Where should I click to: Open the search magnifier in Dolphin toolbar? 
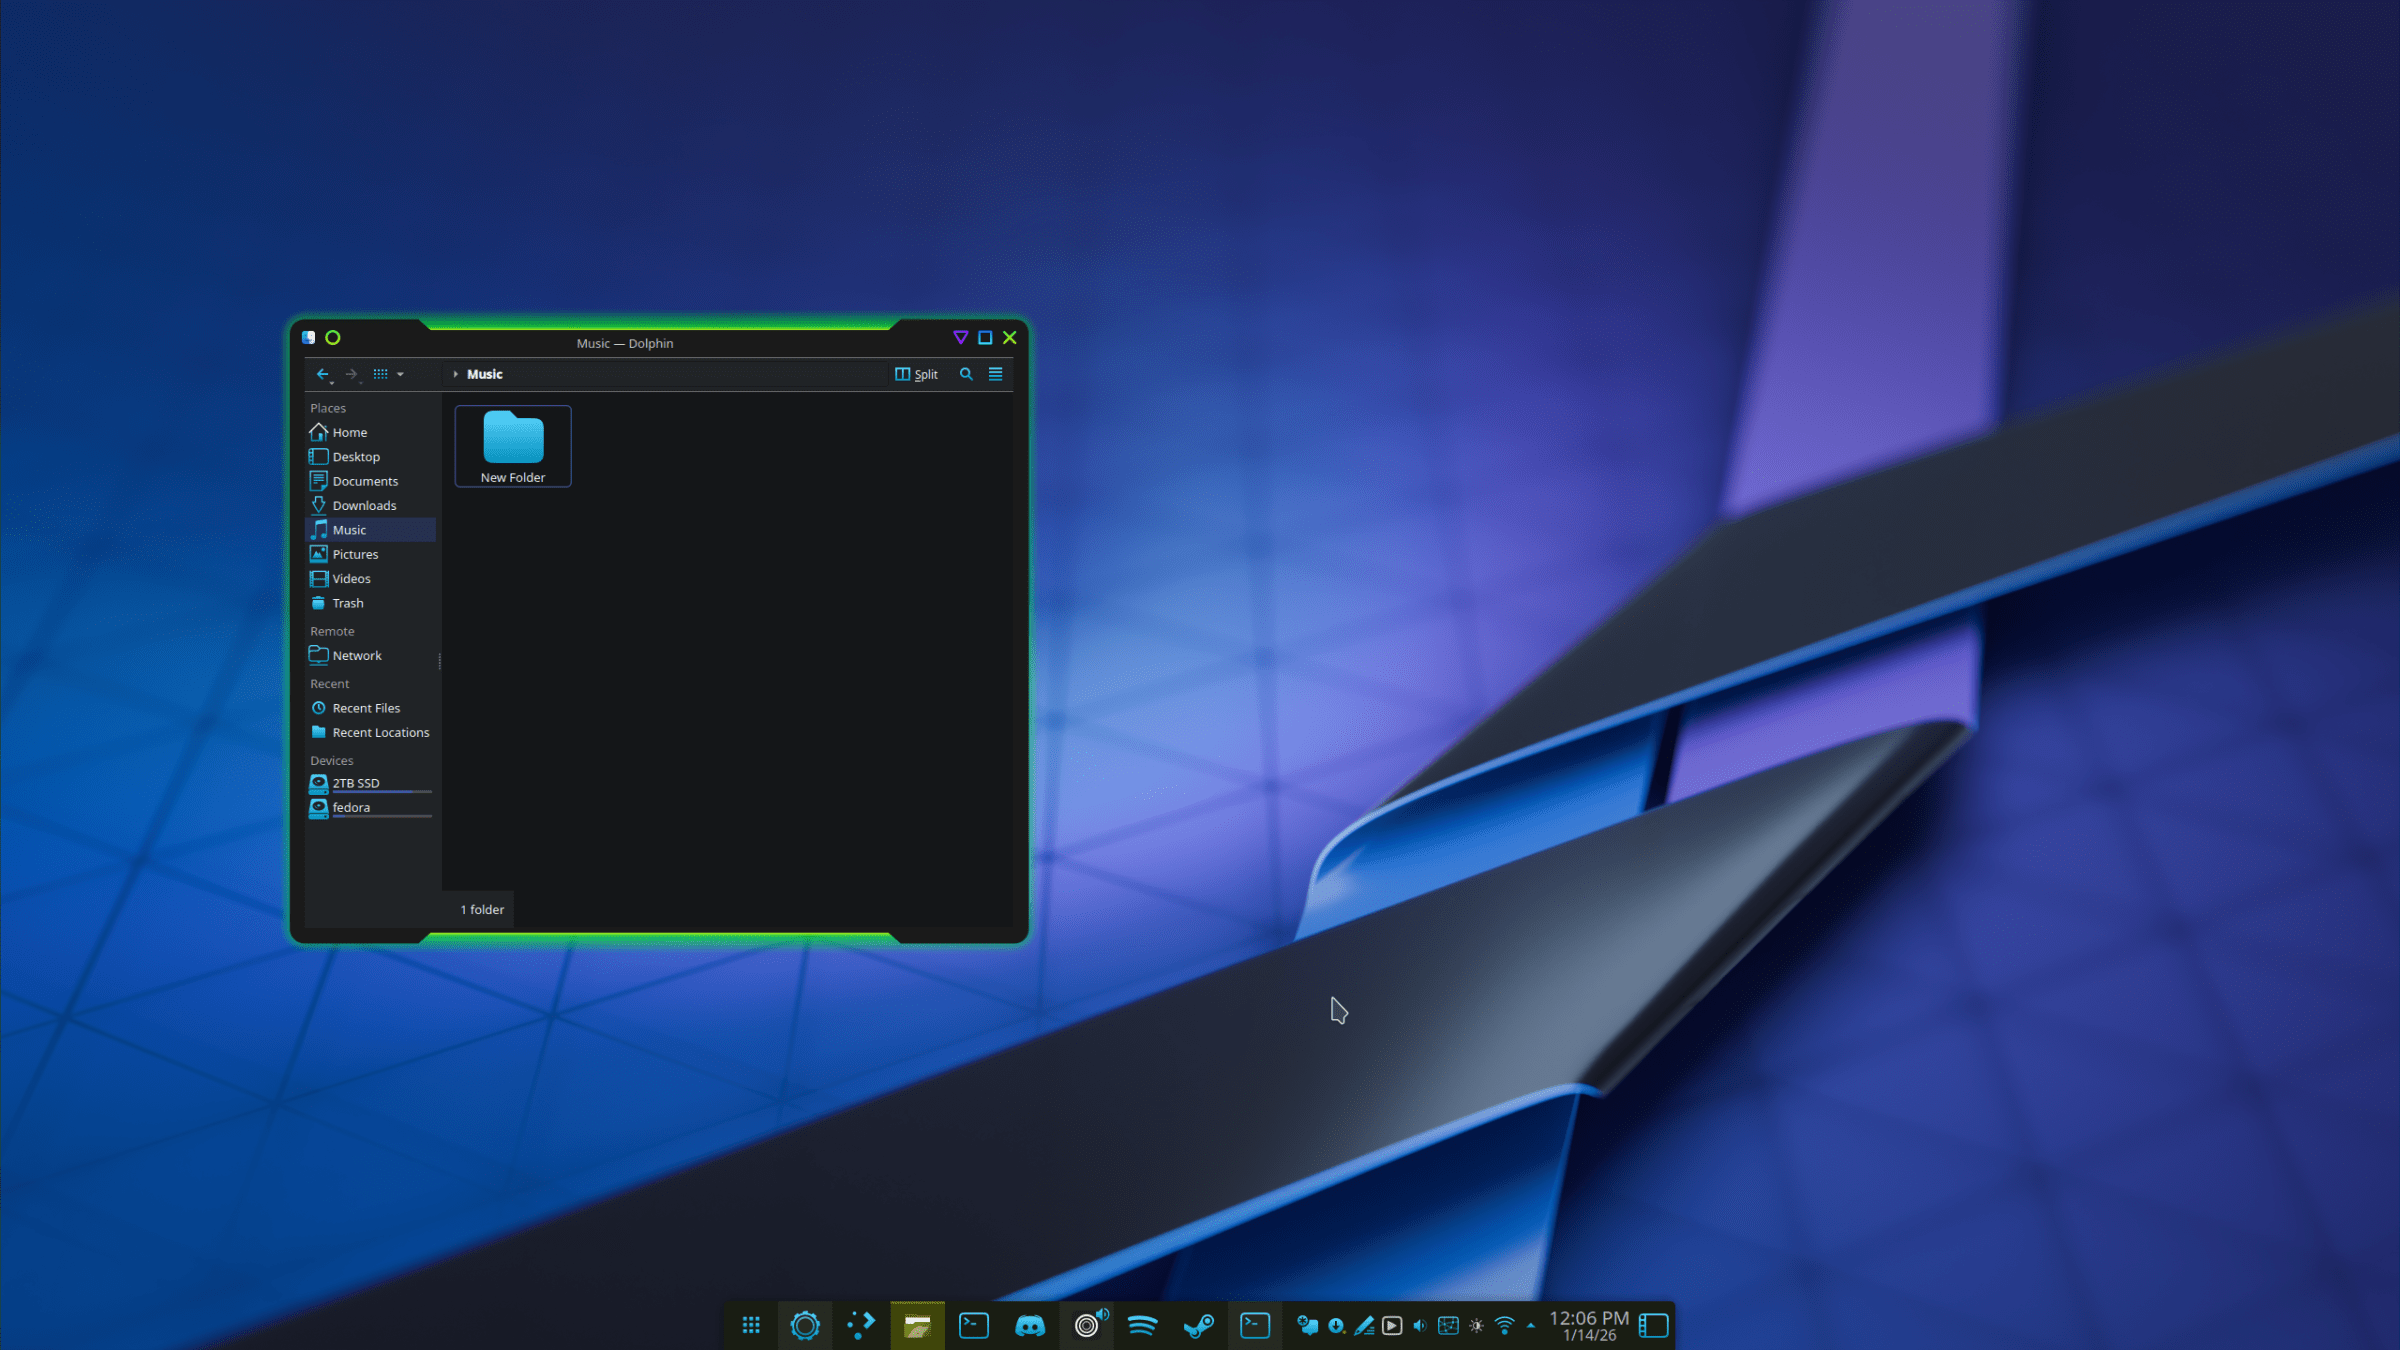click(x=966, y=374)
